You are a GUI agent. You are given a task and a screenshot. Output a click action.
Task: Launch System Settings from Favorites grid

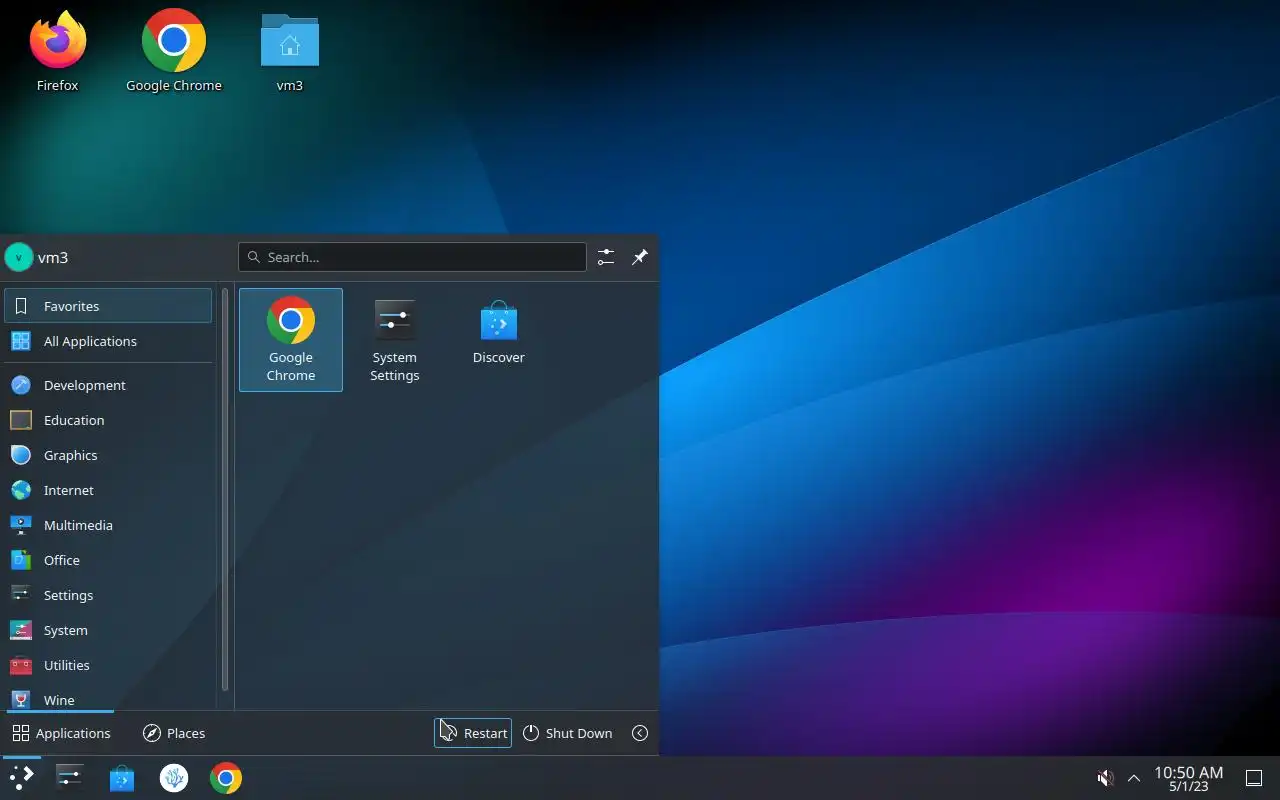point(395,340)
